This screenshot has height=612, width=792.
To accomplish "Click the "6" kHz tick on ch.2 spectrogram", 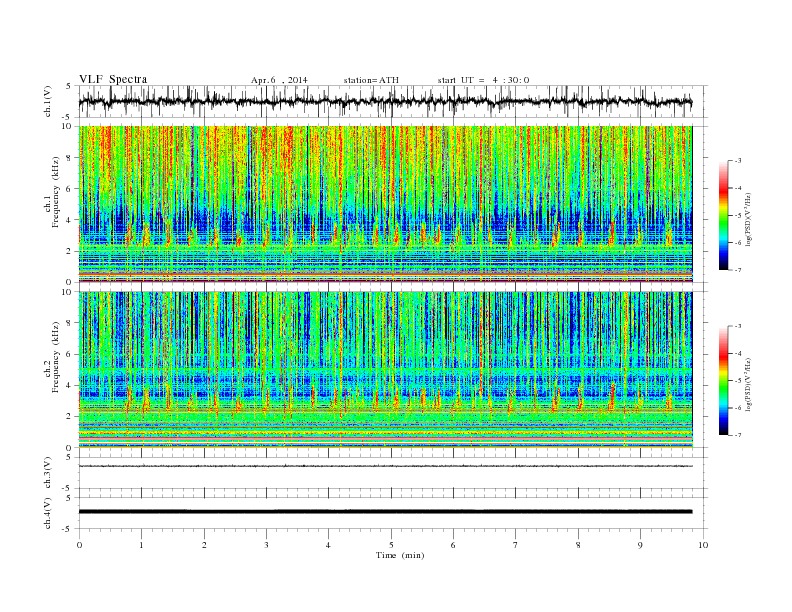I will 69,354.
